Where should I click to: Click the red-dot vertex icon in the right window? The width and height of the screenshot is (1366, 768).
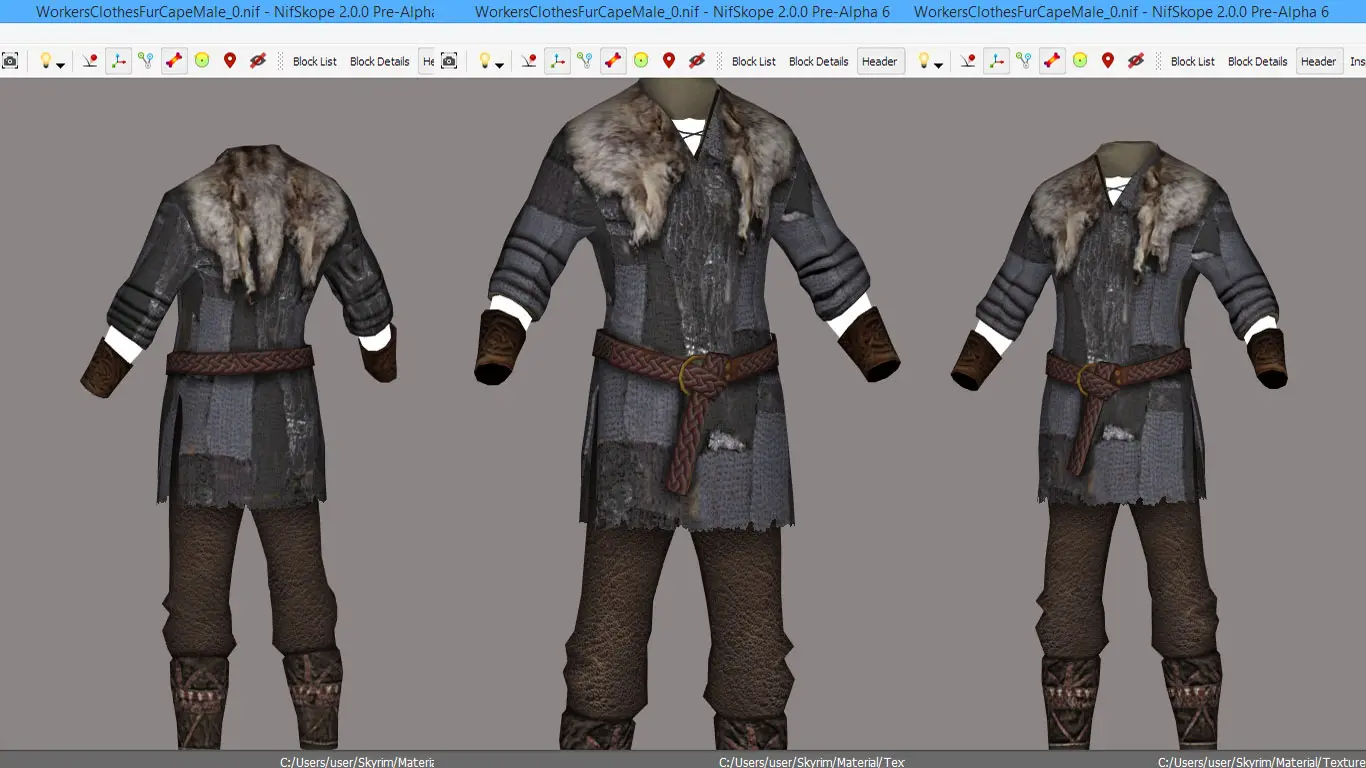coord(968,61)
